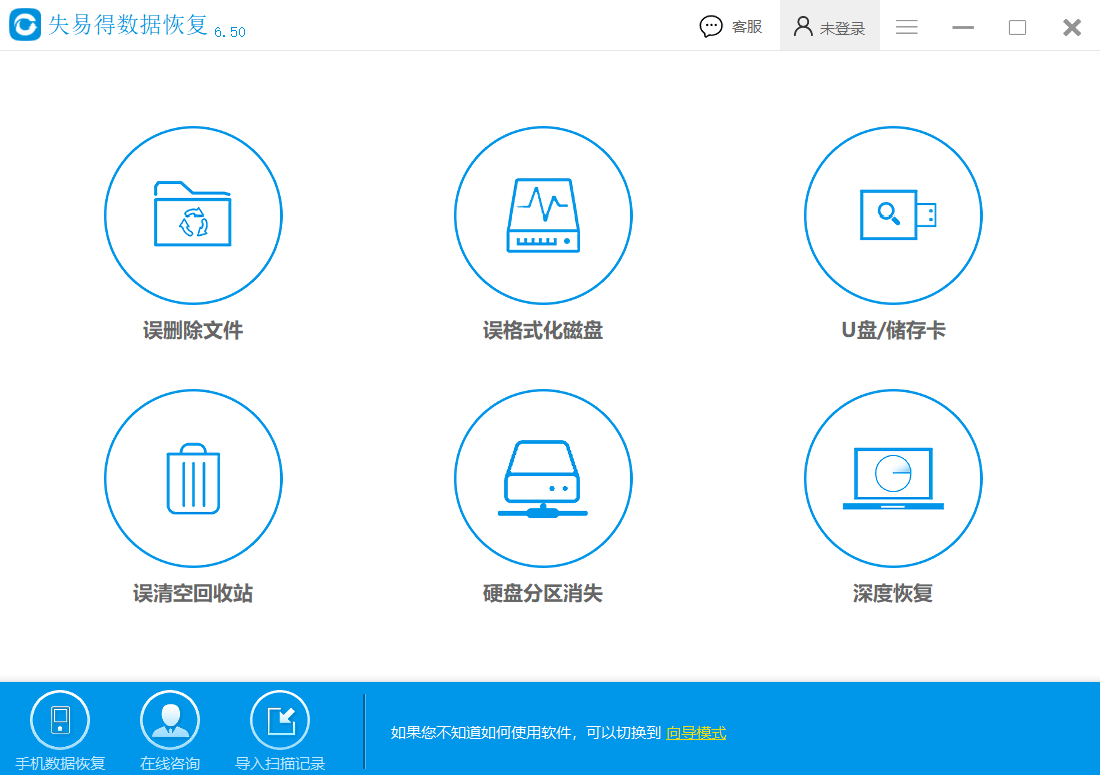1100x775 pixels.
Task: Open the hamburger settings menu
Action: click(906, 27)
